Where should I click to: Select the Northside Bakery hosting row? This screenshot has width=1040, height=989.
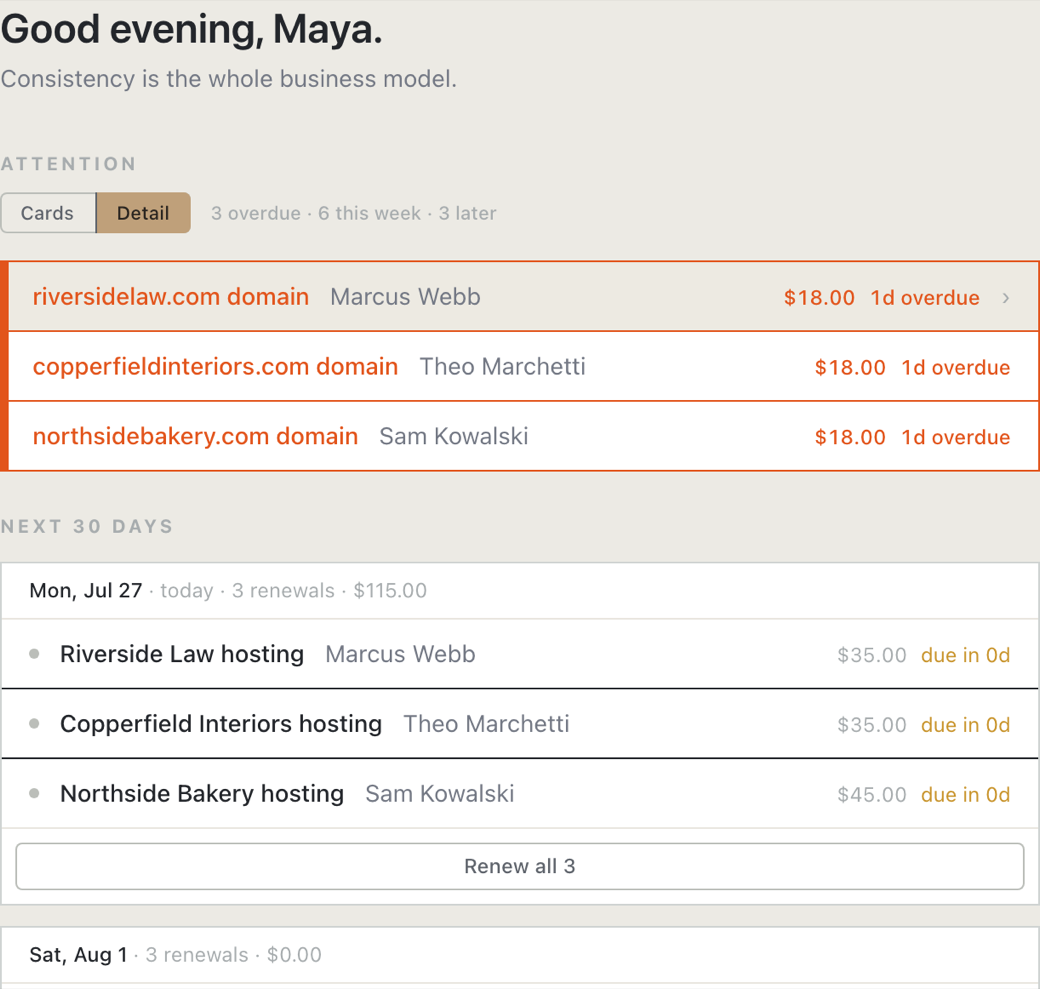[x=519, y=793]
